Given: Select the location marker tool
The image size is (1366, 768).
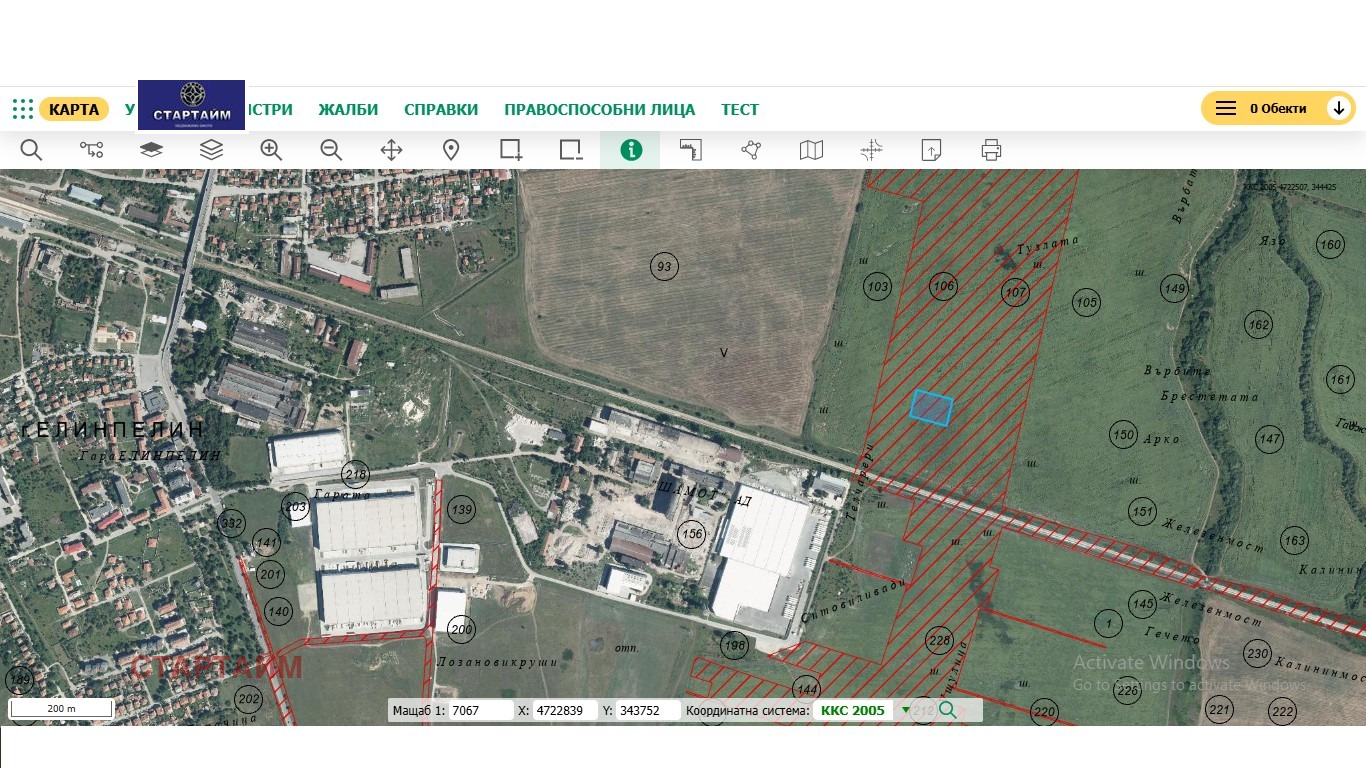Looking at the screenshot, I should coord(450,150).
